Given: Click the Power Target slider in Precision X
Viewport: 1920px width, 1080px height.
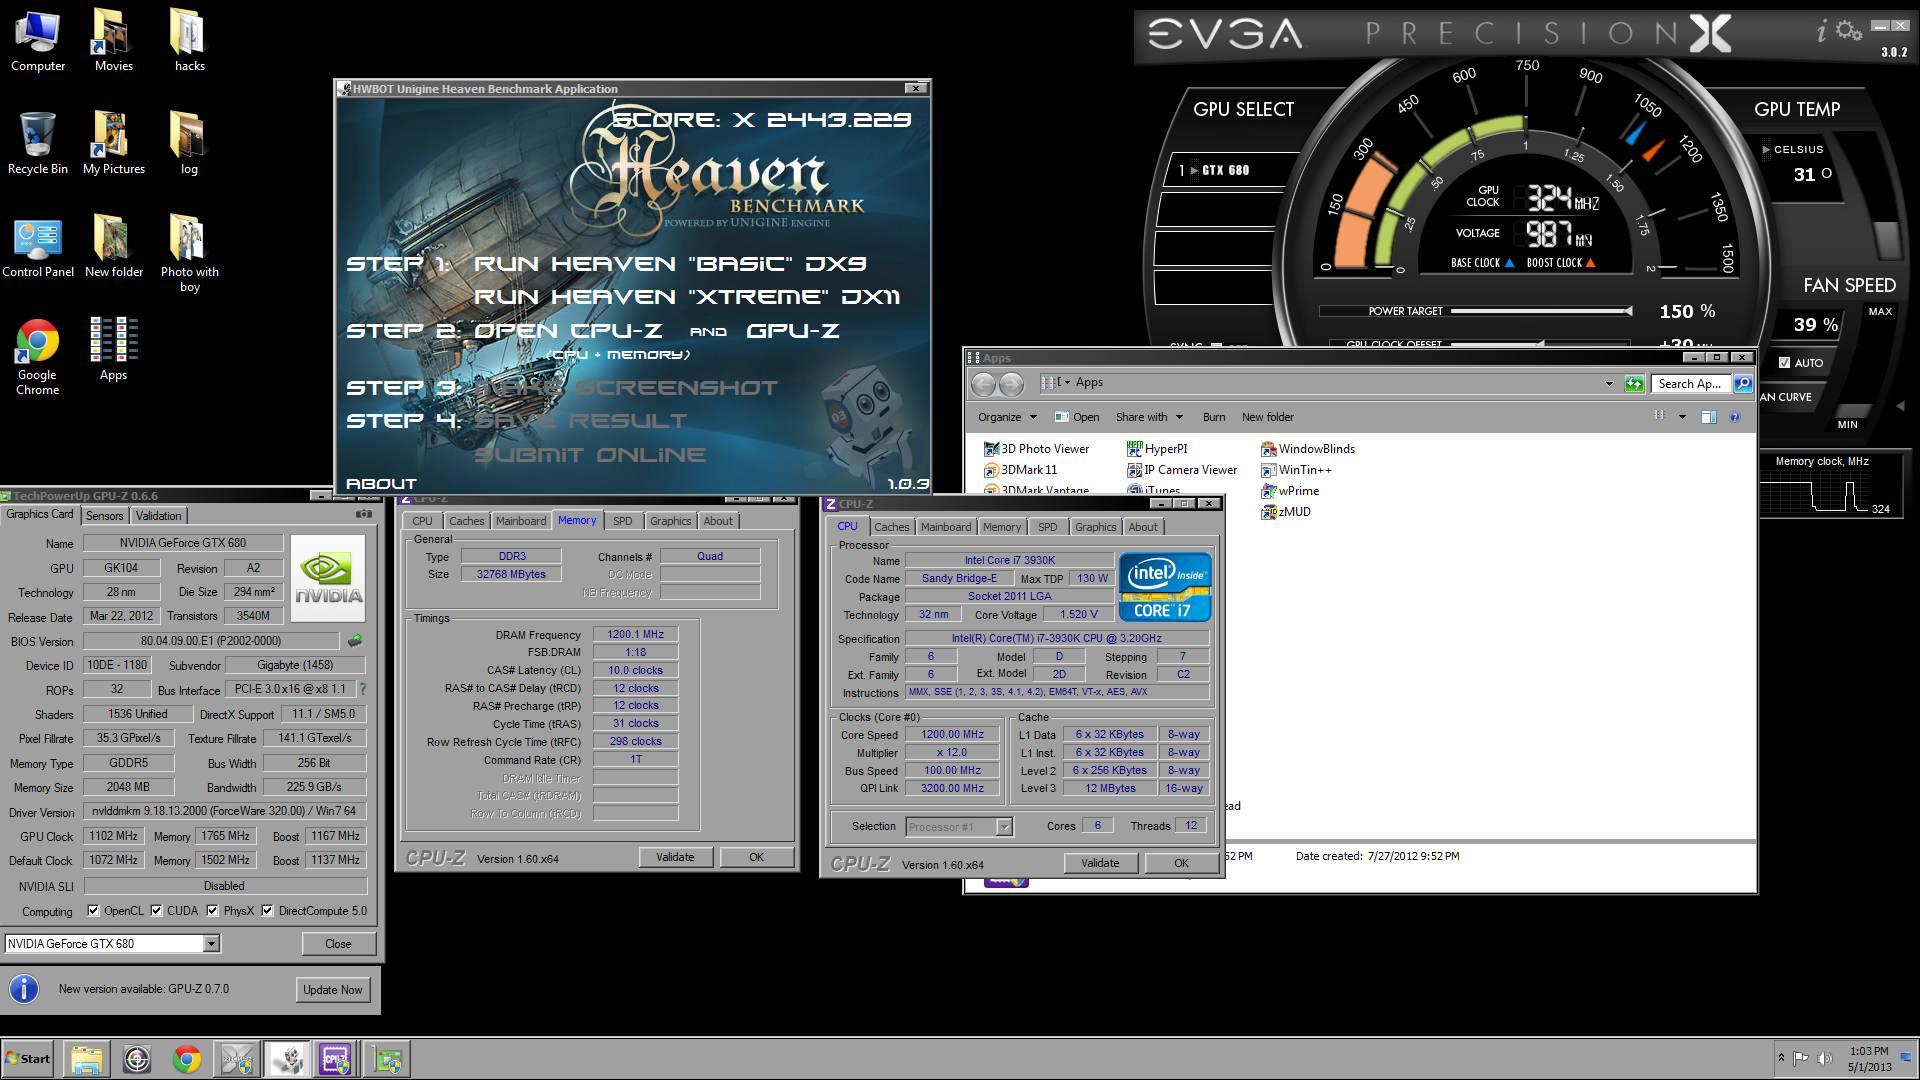Looking at the screenshot, I should pyautogui.click(x=1541, y=311).
